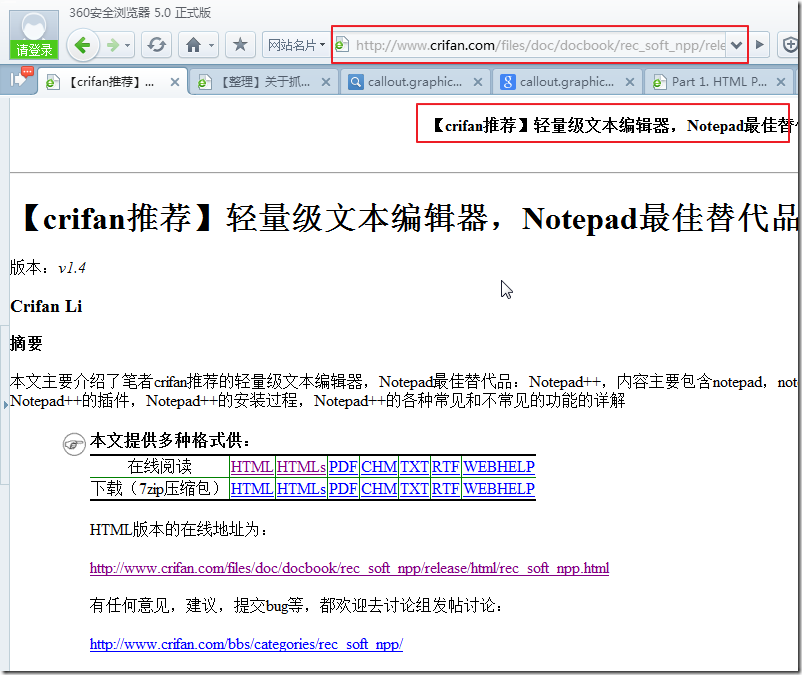Click the 在线阅读 table cell
This screenshot has width=802, height=675.
click(x=159, y=466)
